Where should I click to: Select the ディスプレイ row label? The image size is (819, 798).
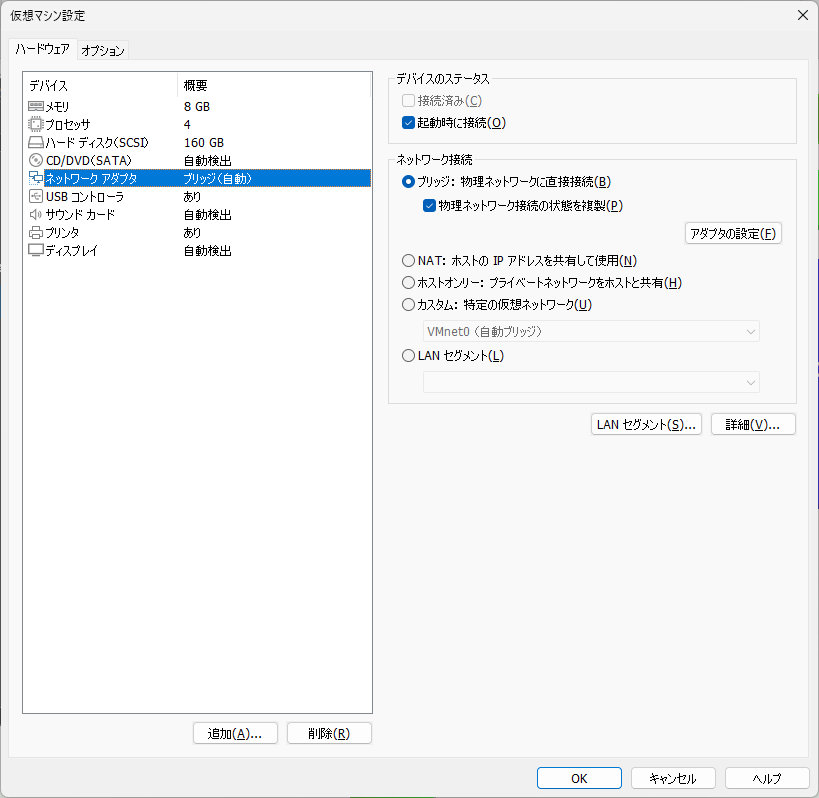pos(72,250)
